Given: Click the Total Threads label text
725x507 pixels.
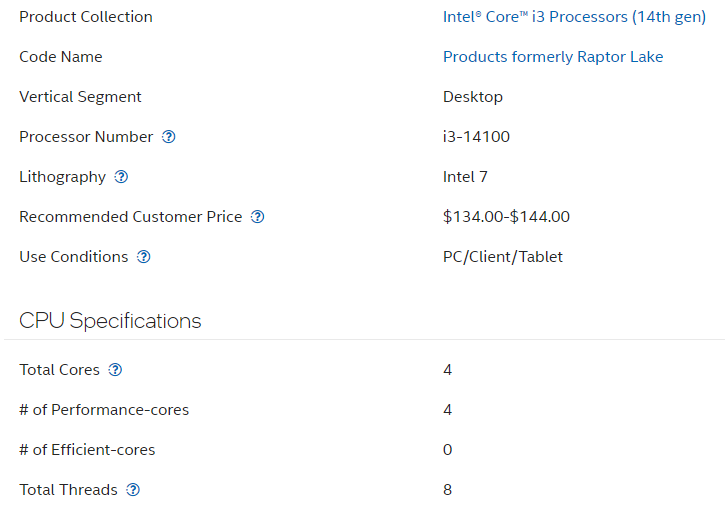Looking at the screenshot, I should click(68, 489).
